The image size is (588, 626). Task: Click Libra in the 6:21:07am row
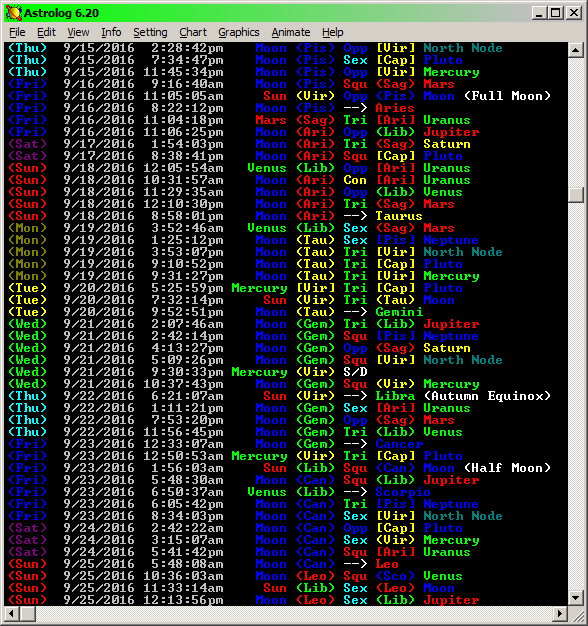[395, 396]
